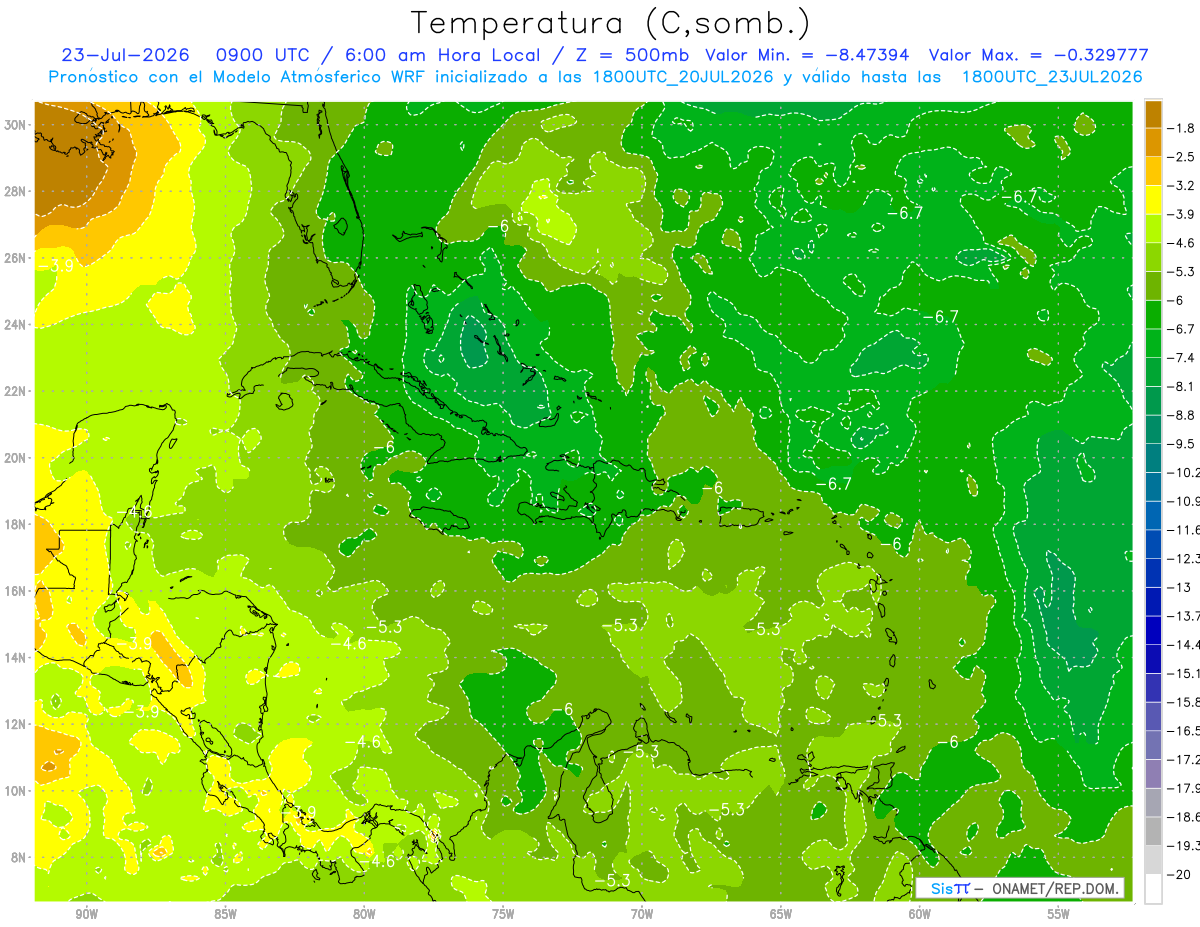The height and width of the screenshot is (927, 1200).
Task: Click the "Valor Max. = -0.329777" text
Action: point(1039,55)
